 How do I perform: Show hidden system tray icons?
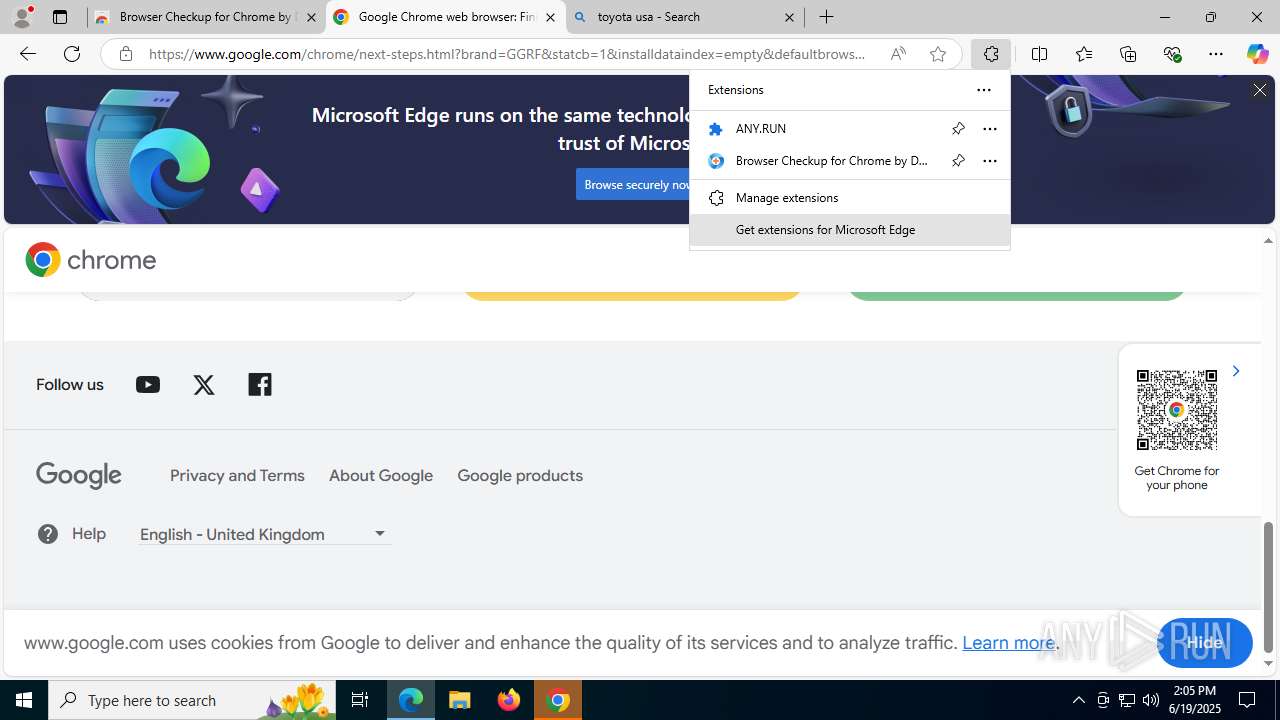(1078, 700)
